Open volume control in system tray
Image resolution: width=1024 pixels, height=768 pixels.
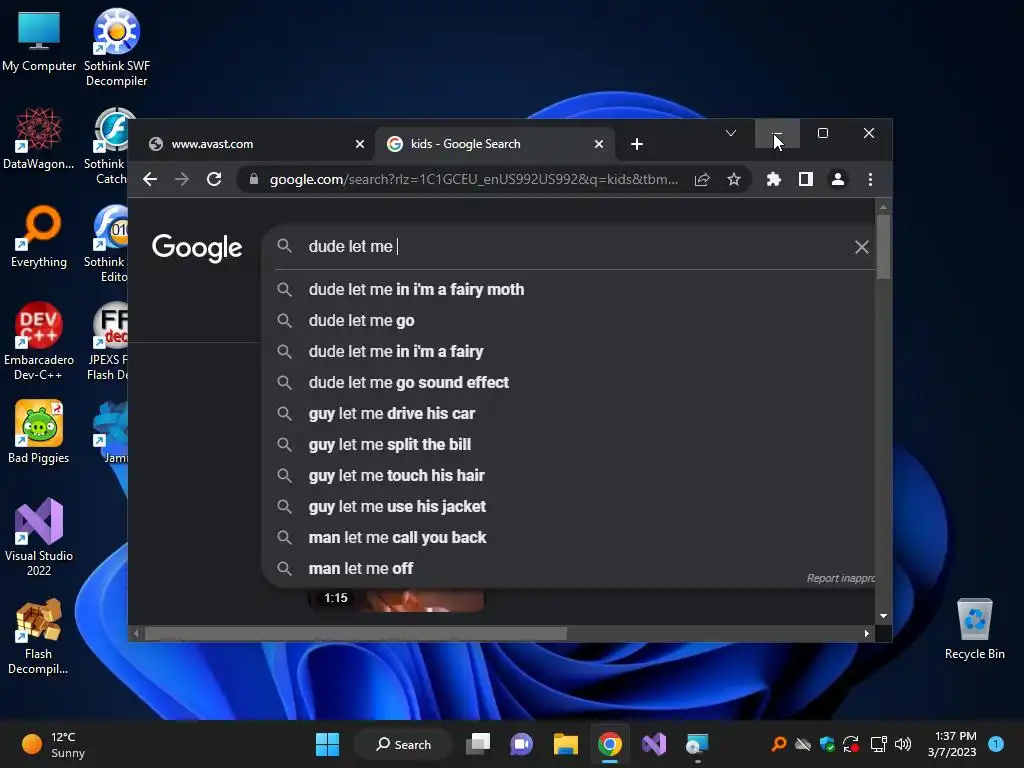point(903,744)
